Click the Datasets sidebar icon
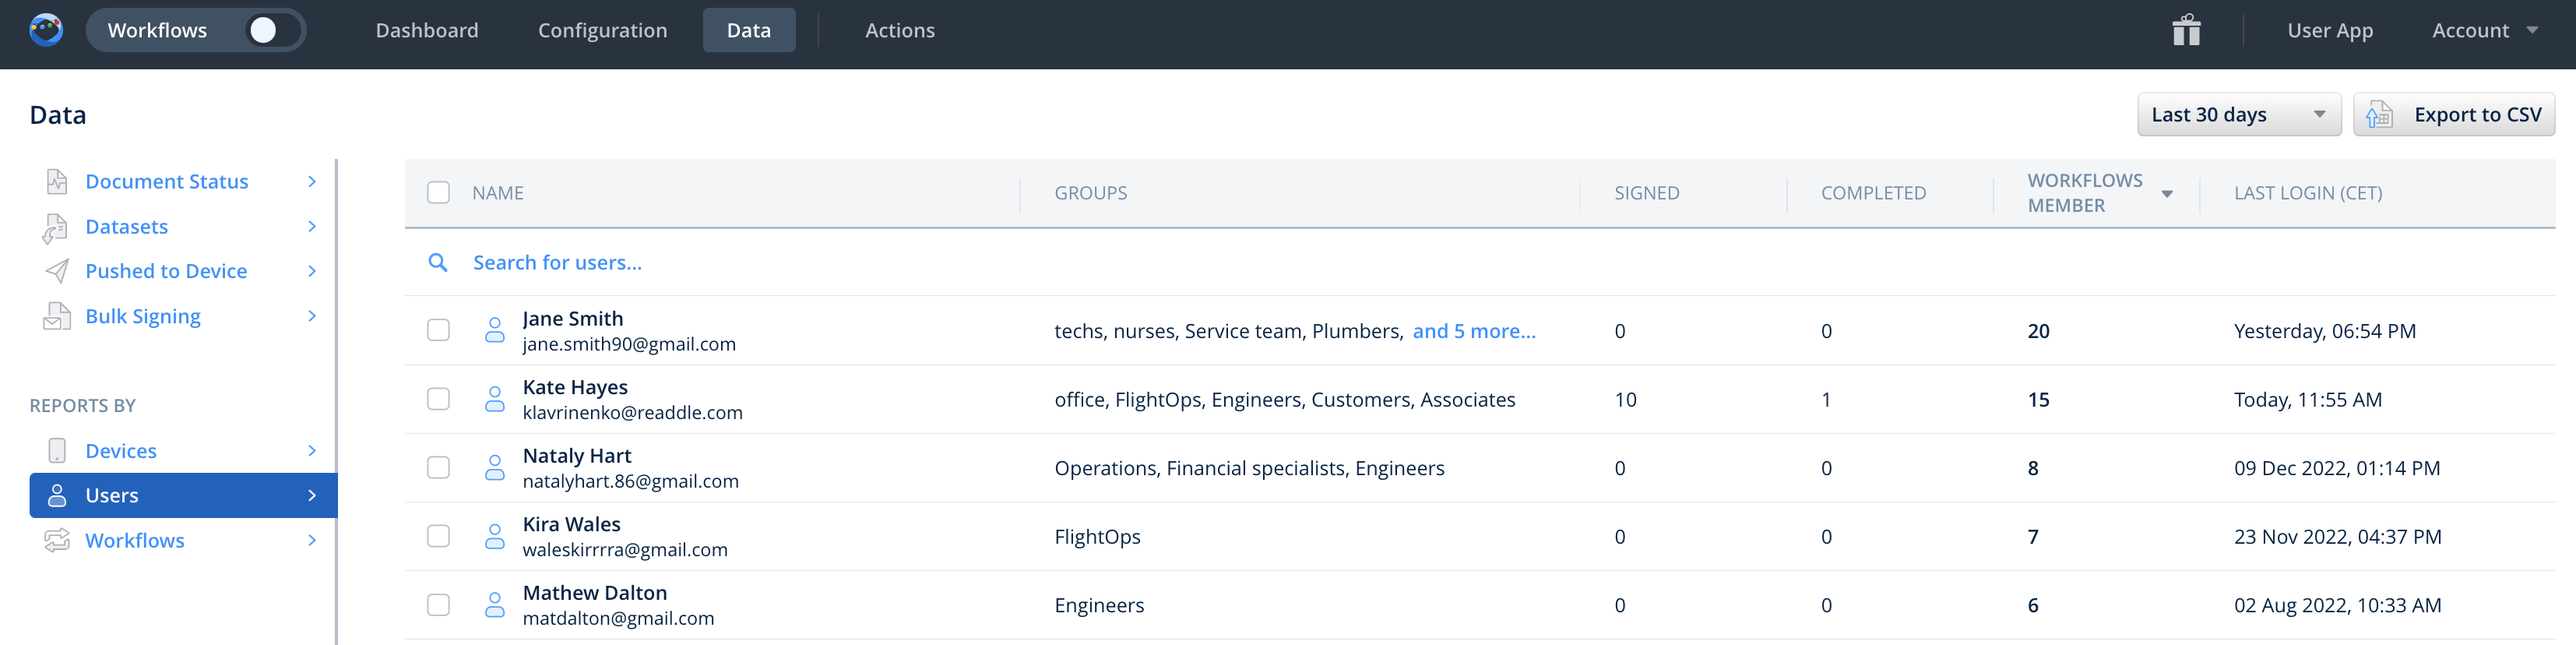Image resolution: width=2576 pixels, height=645 pixels. 55,227
